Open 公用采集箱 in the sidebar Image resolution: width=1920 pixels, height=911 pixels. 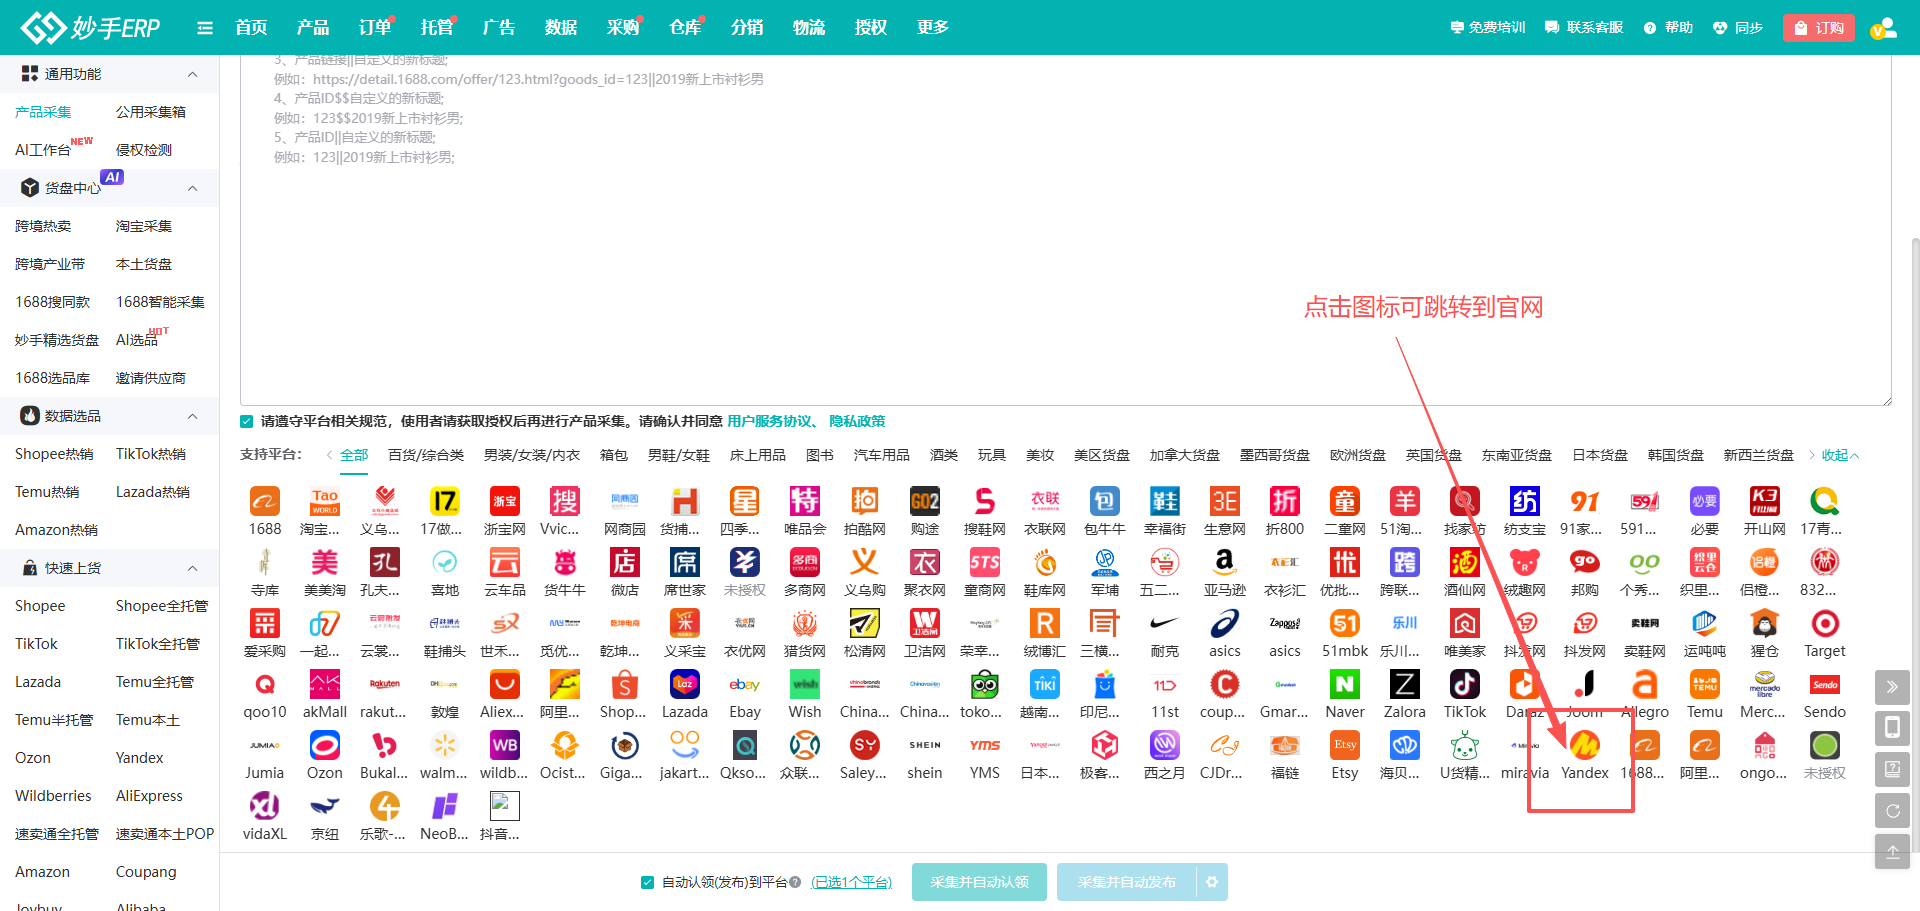coord(151,112)
